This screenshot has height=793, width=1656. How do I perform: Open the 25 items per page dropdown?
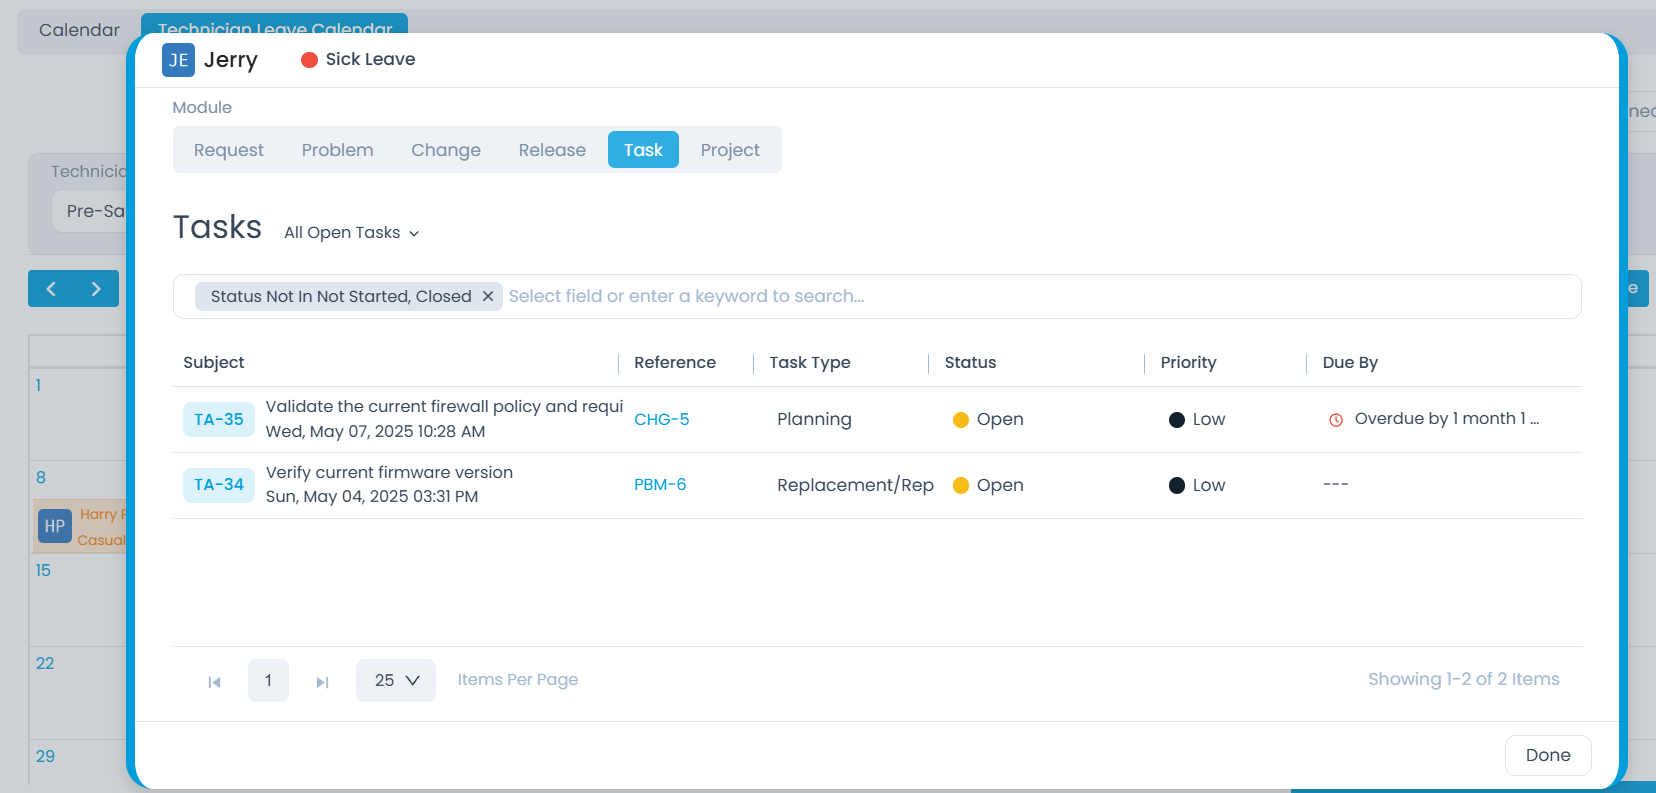click(x=396, y=680)
